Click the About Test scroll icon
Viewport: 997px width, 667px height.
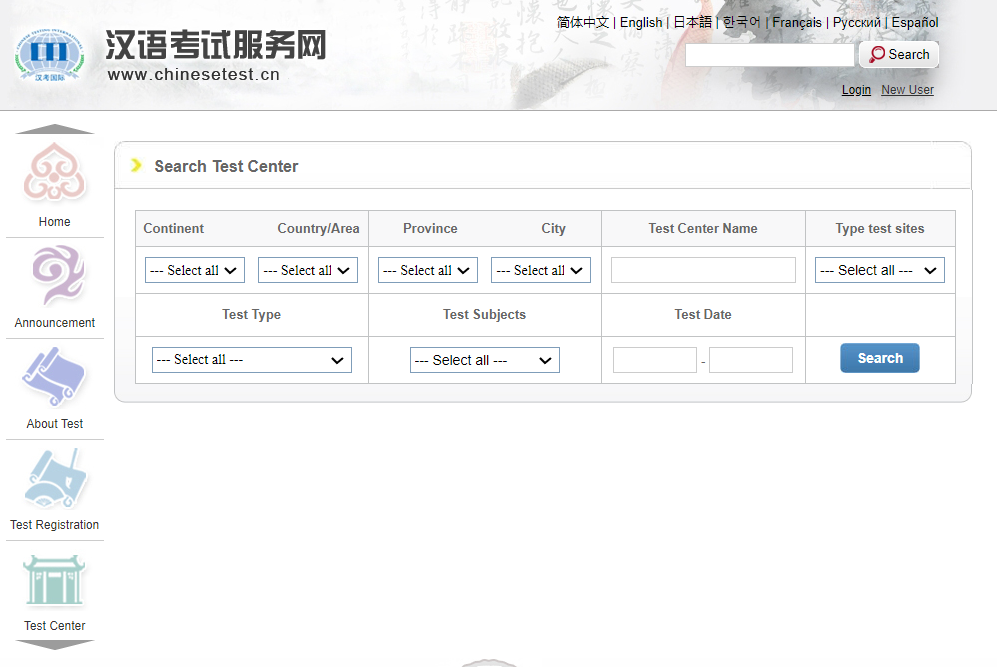tap(55, 376)
